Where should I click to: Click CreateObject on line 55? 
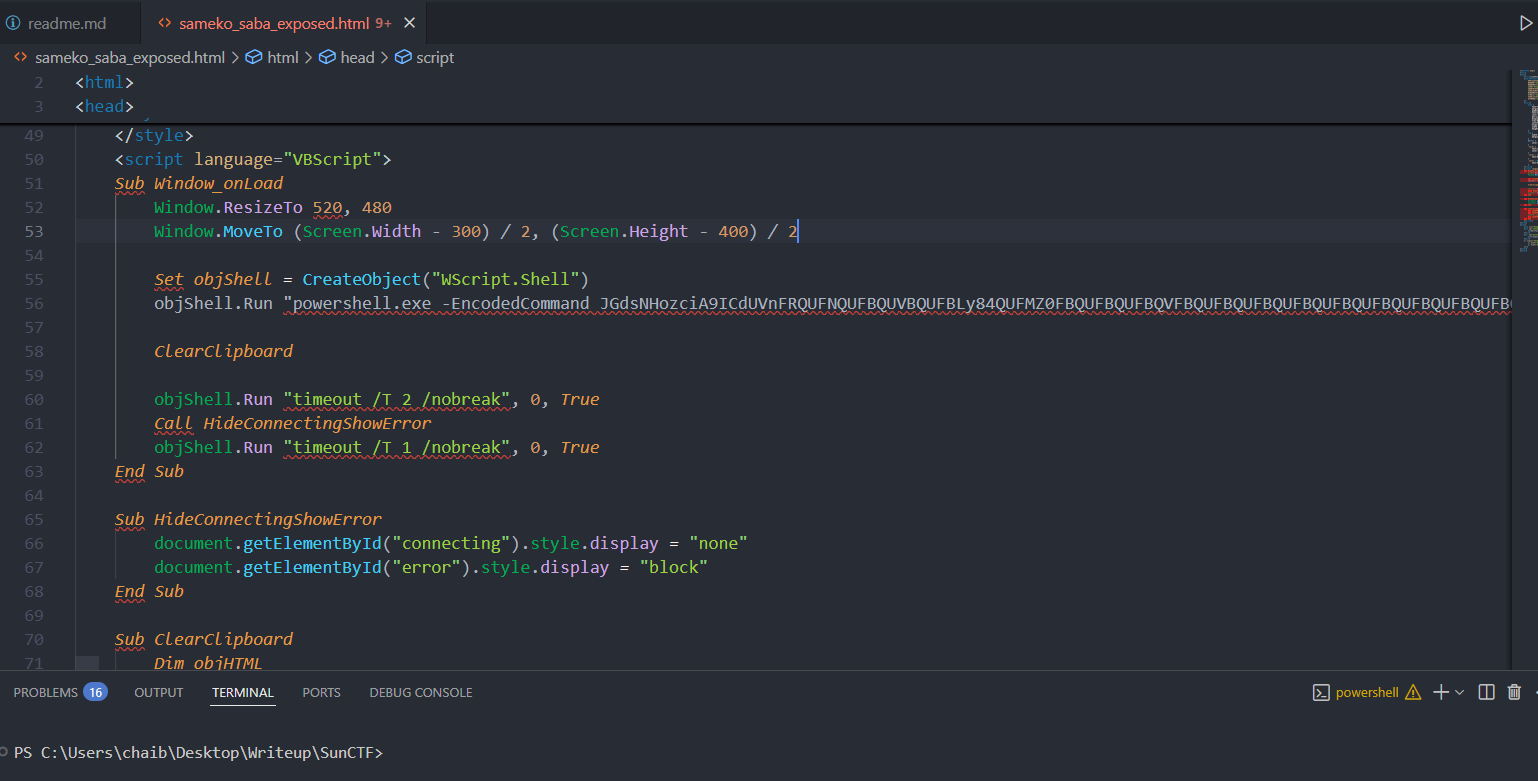(362, 279)
